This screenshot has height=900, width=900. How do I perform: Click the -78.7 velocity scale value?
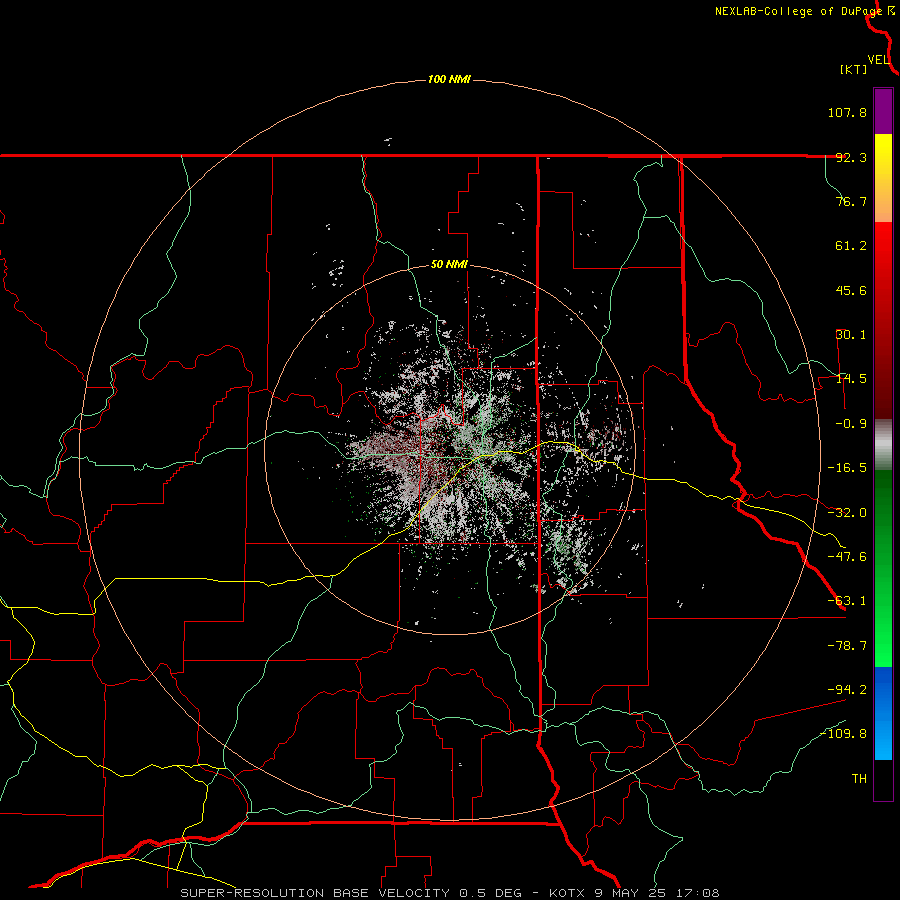(847, 646)
